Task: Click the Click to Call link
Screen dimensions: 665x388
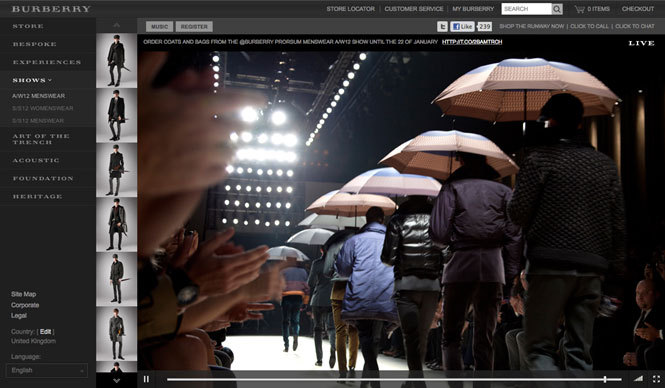Action: pyautogui.click(x=590, y=26)
